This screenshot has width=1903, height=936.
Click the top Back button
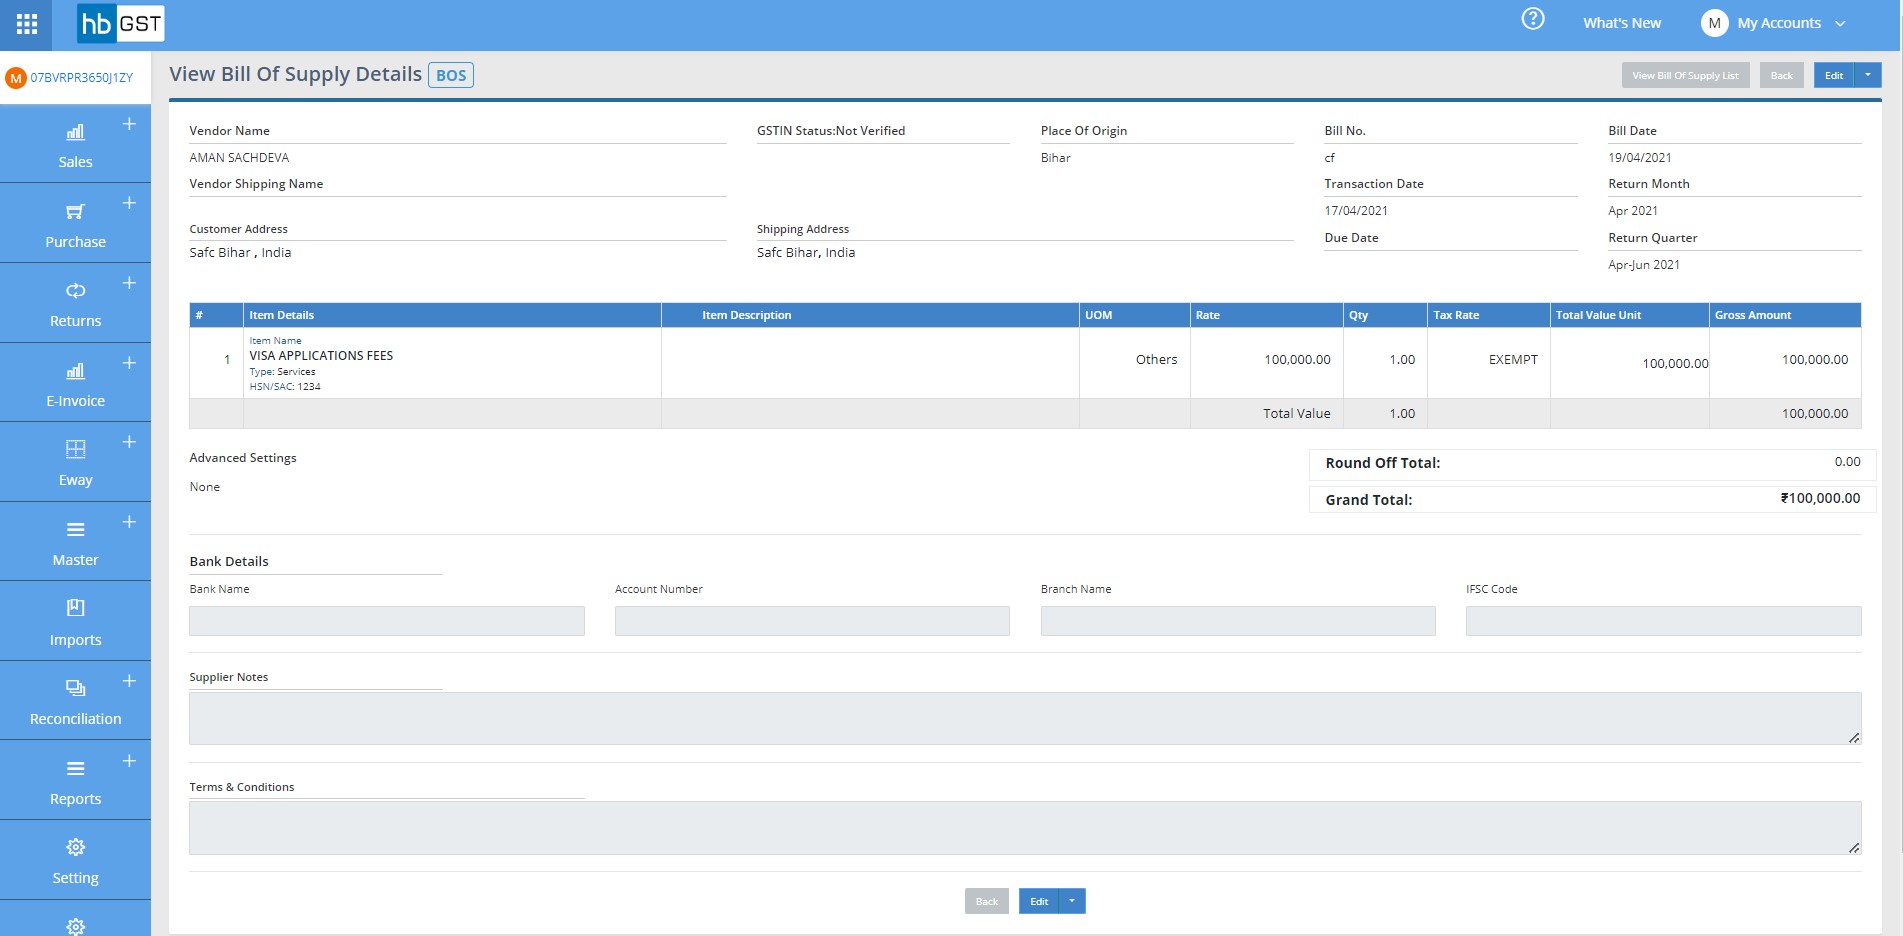[x=1781, y=75]
